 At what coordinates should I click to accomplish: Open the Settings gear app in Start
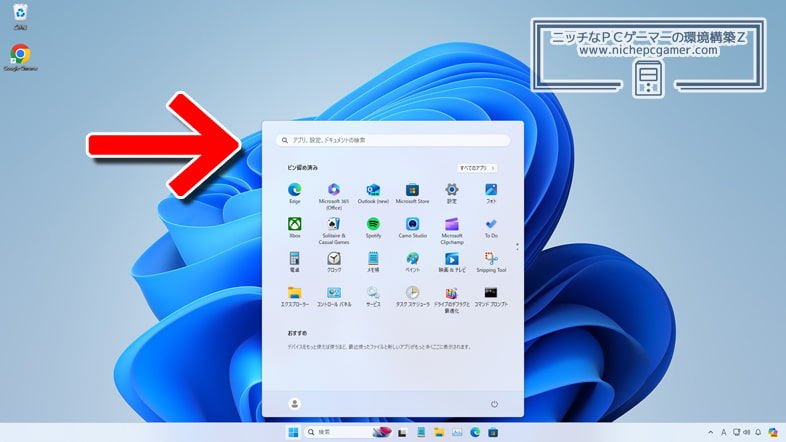click(x=452, y=193)
